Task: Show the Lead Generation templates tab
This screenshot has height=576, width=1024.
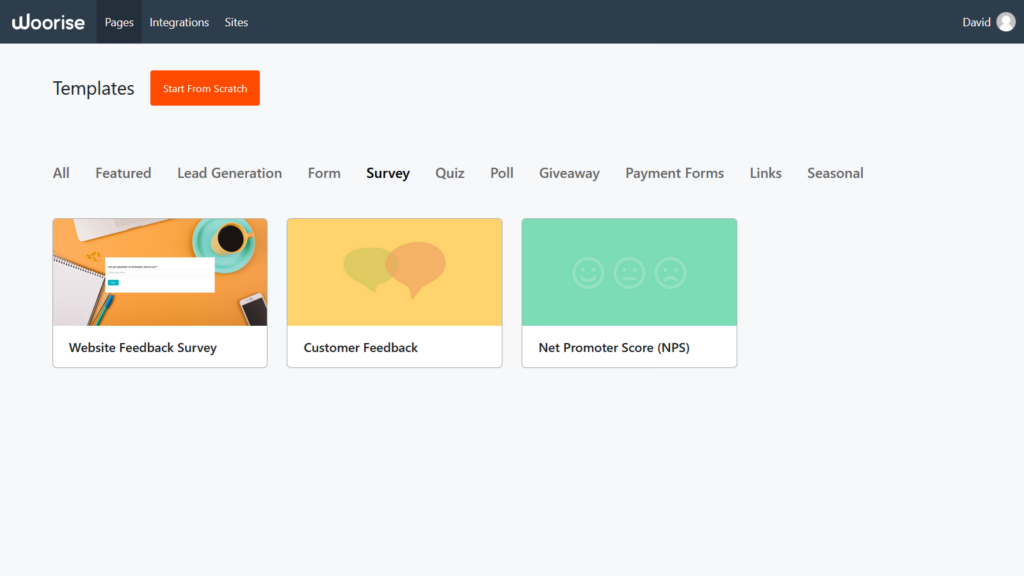Action: click(x=229, y=173)
